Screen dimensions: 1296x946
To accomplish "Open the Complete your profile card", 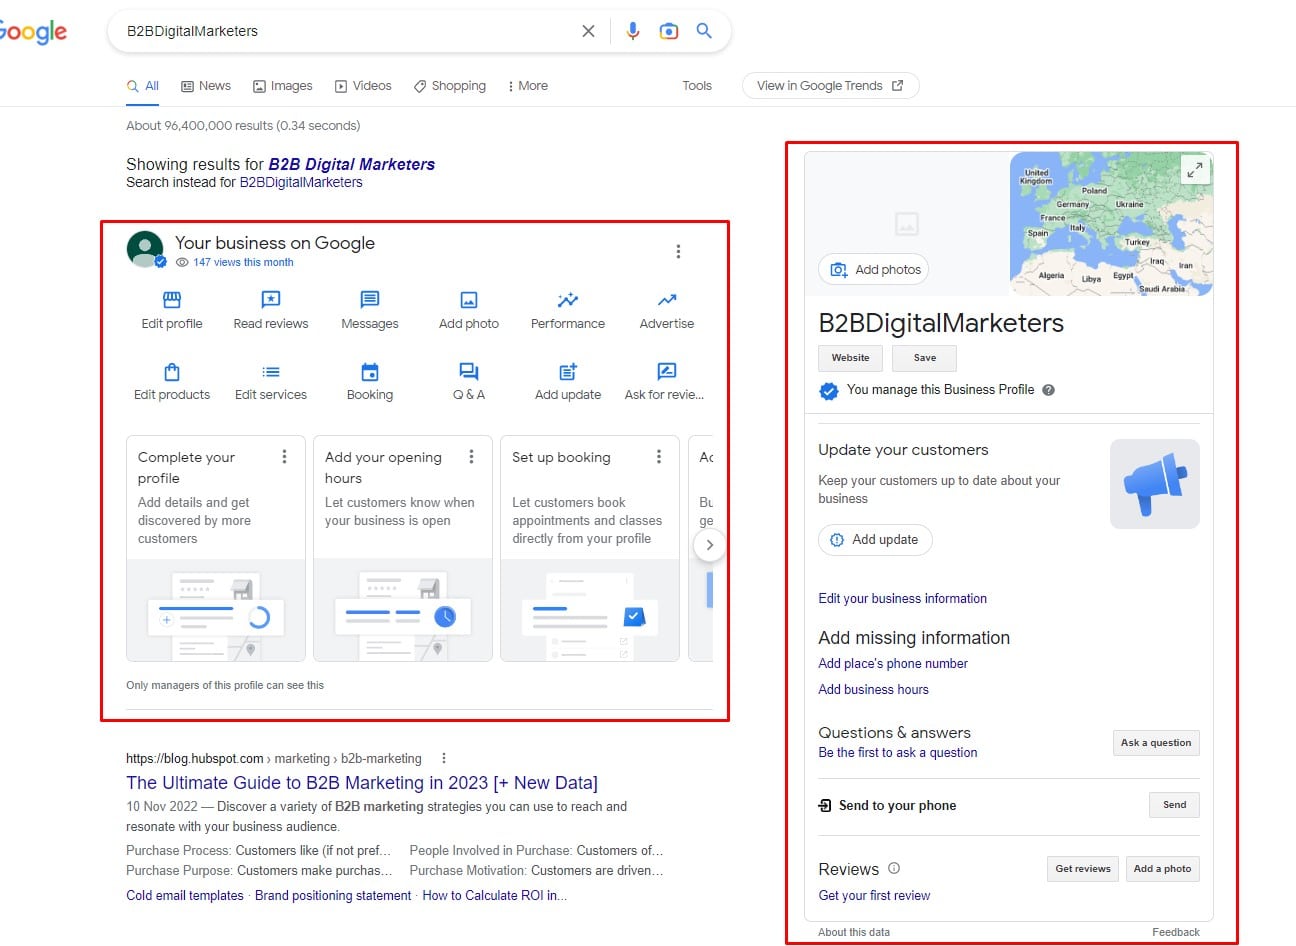I will 216,548.
